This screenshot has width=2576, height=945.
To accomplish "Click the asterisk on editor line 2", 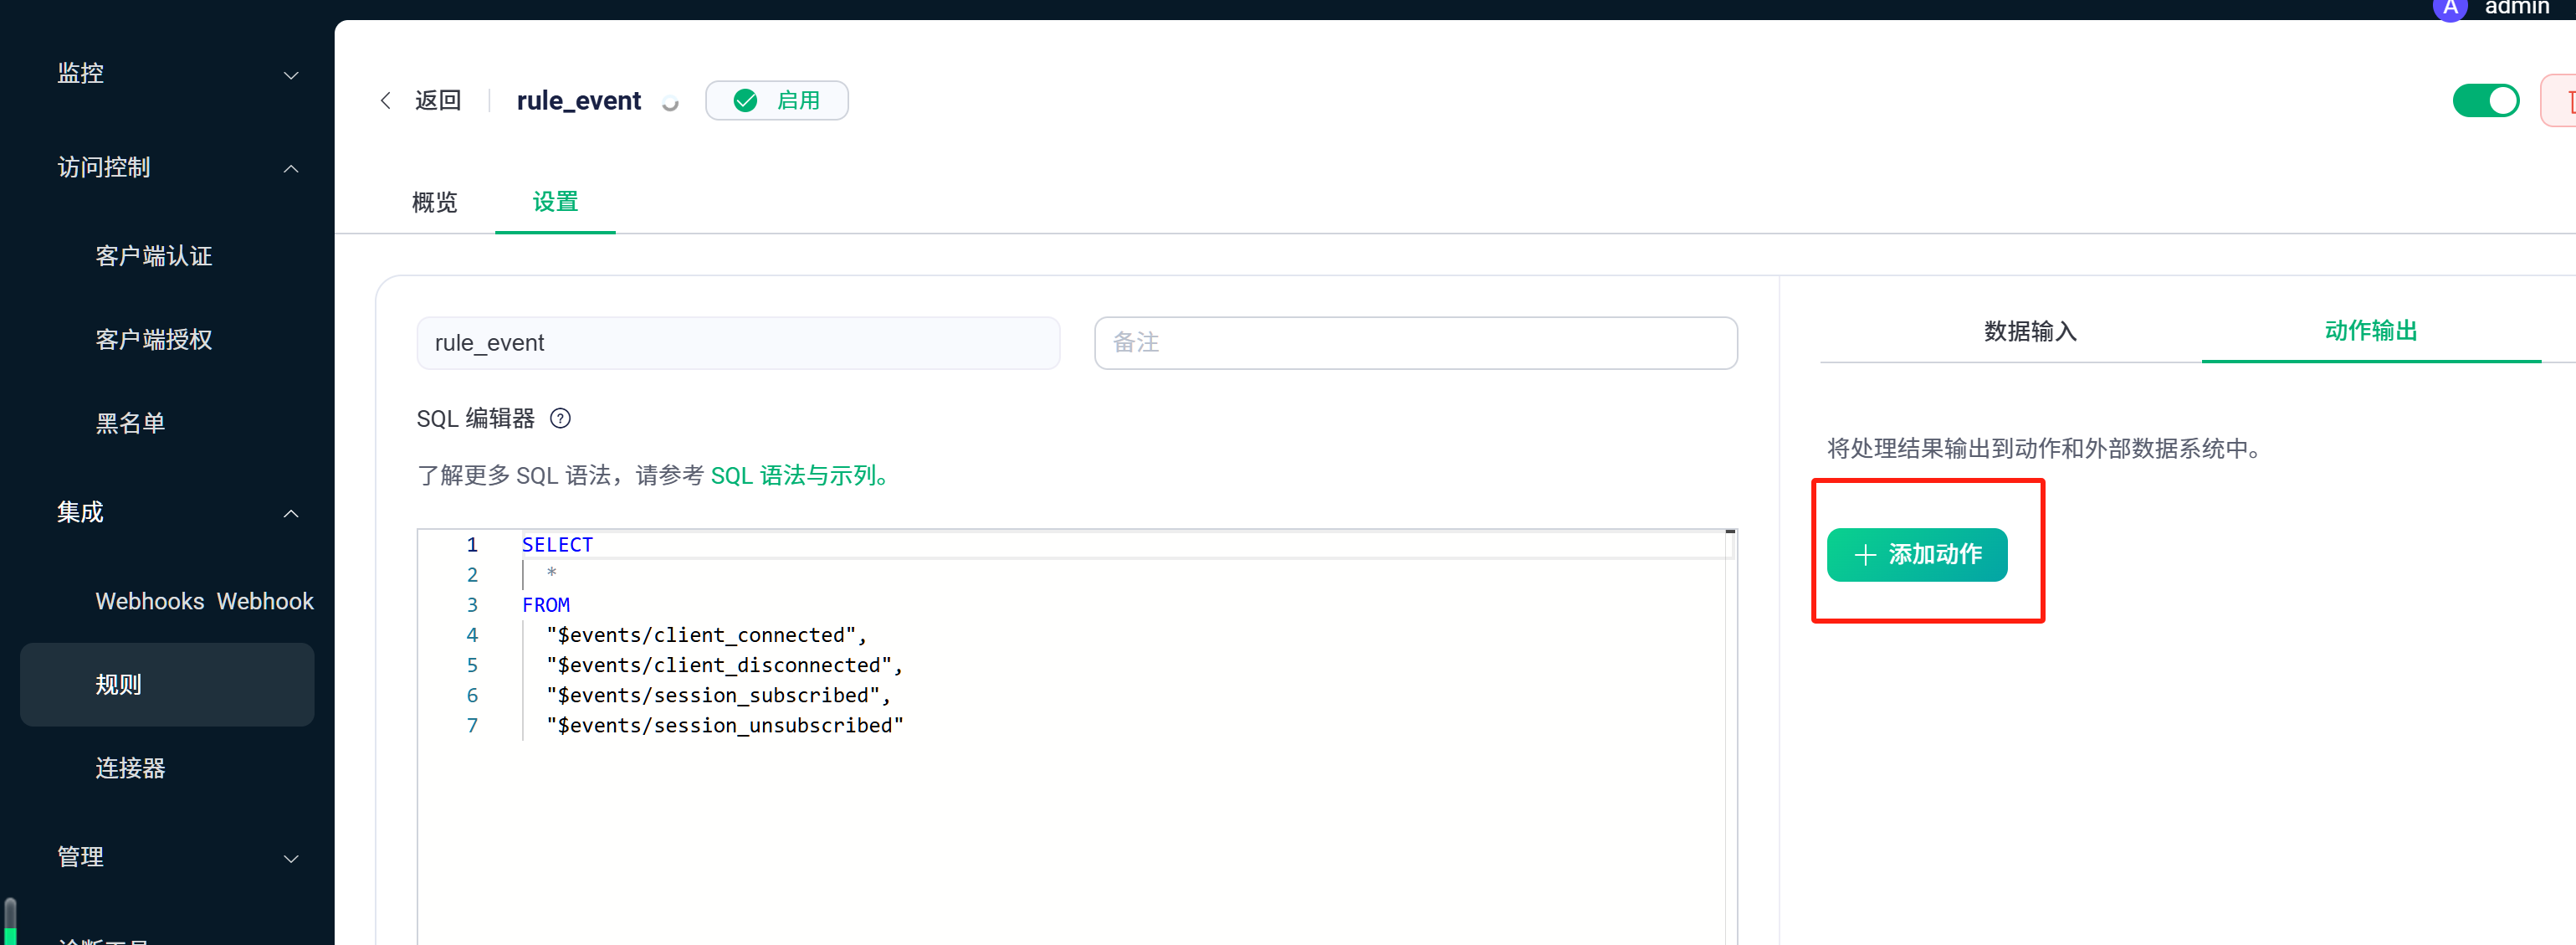I will [551, 573].
